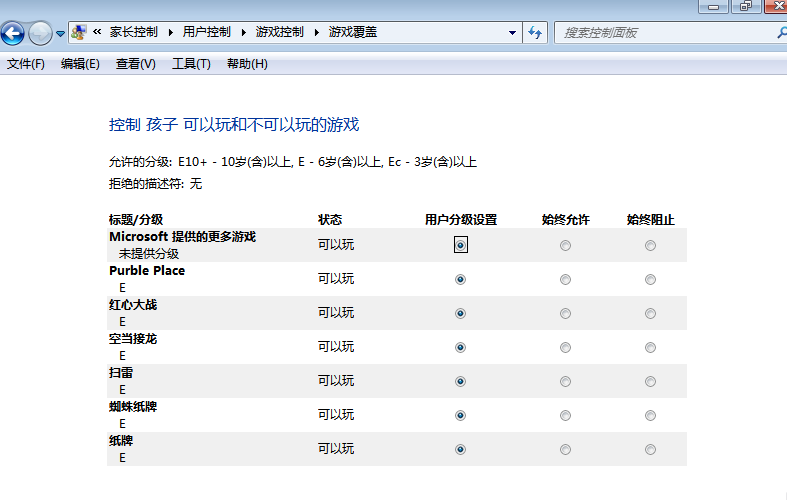Click the greyed forward arrow button
The height and width of the screenshot is (500, 787).
pyautogui.click(x=40, y=34)
